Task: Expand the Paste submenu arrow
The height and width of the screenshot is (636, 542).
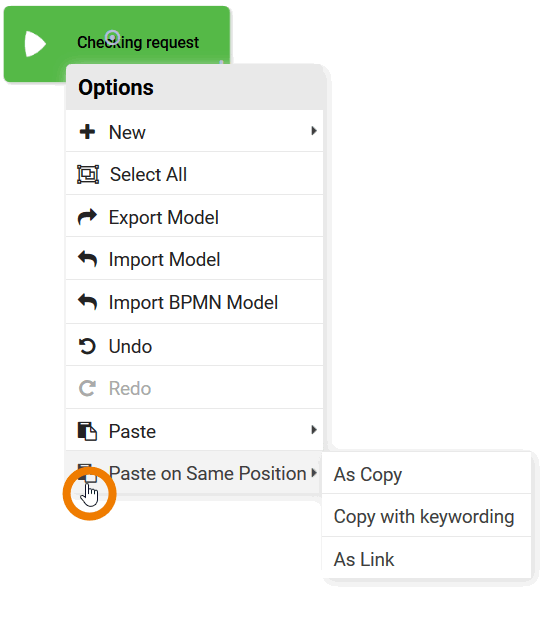Action: (314, 430)
